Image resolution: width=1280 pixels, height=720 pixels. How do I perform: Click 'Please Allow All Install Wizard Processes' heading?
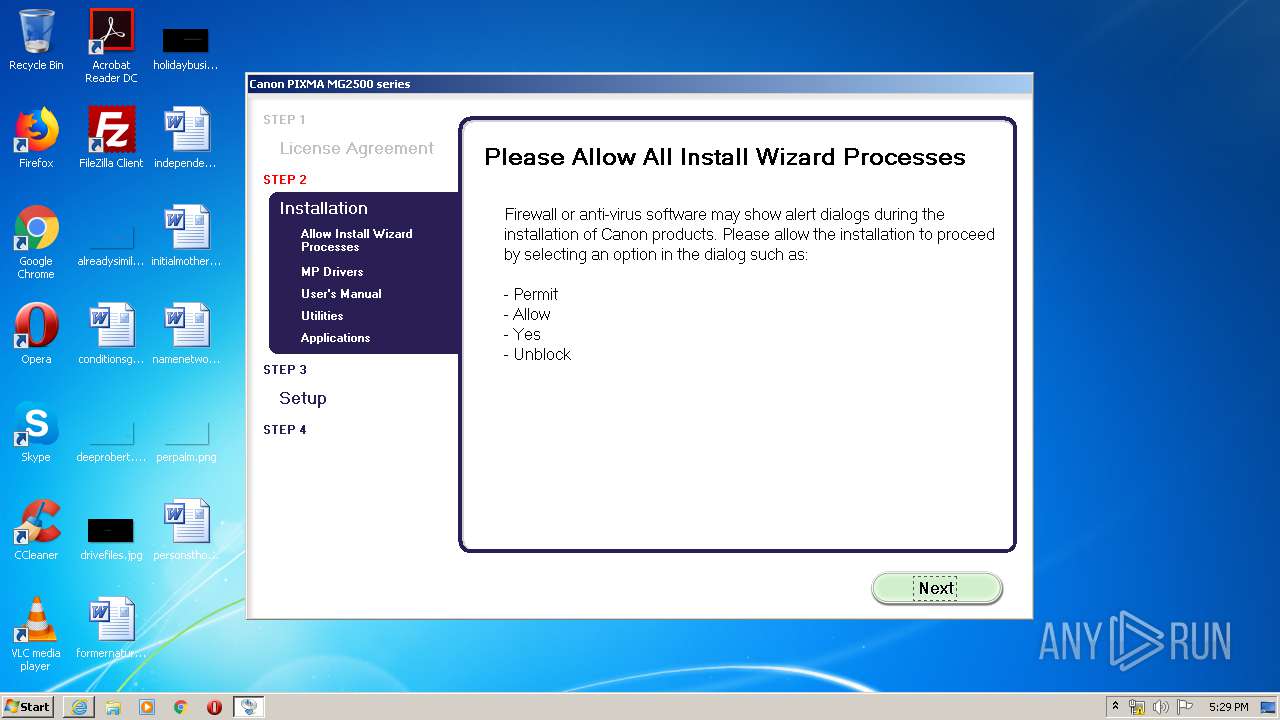pyautogui.click(x=725, y=157)
